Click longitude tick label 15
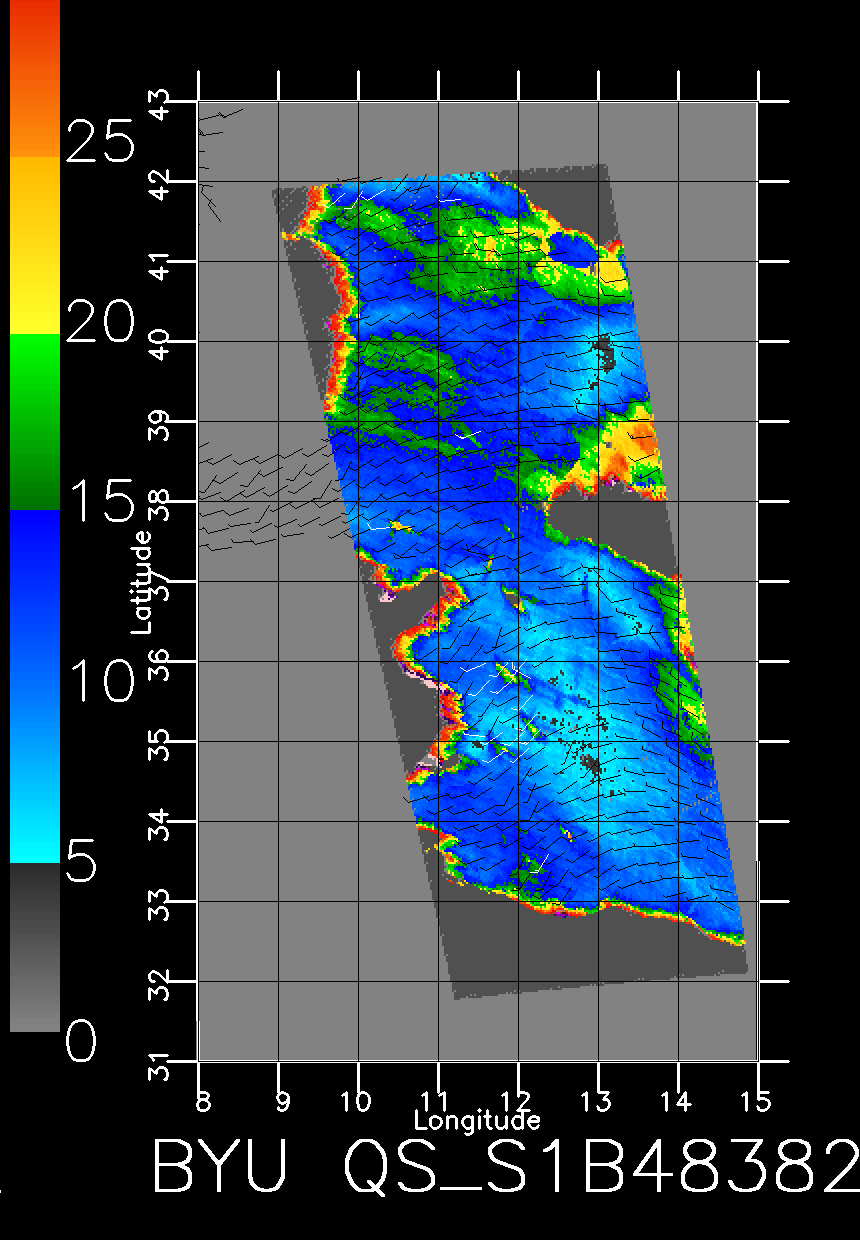This screenshot has width=860, height=1240. [x=757, y=1101]
